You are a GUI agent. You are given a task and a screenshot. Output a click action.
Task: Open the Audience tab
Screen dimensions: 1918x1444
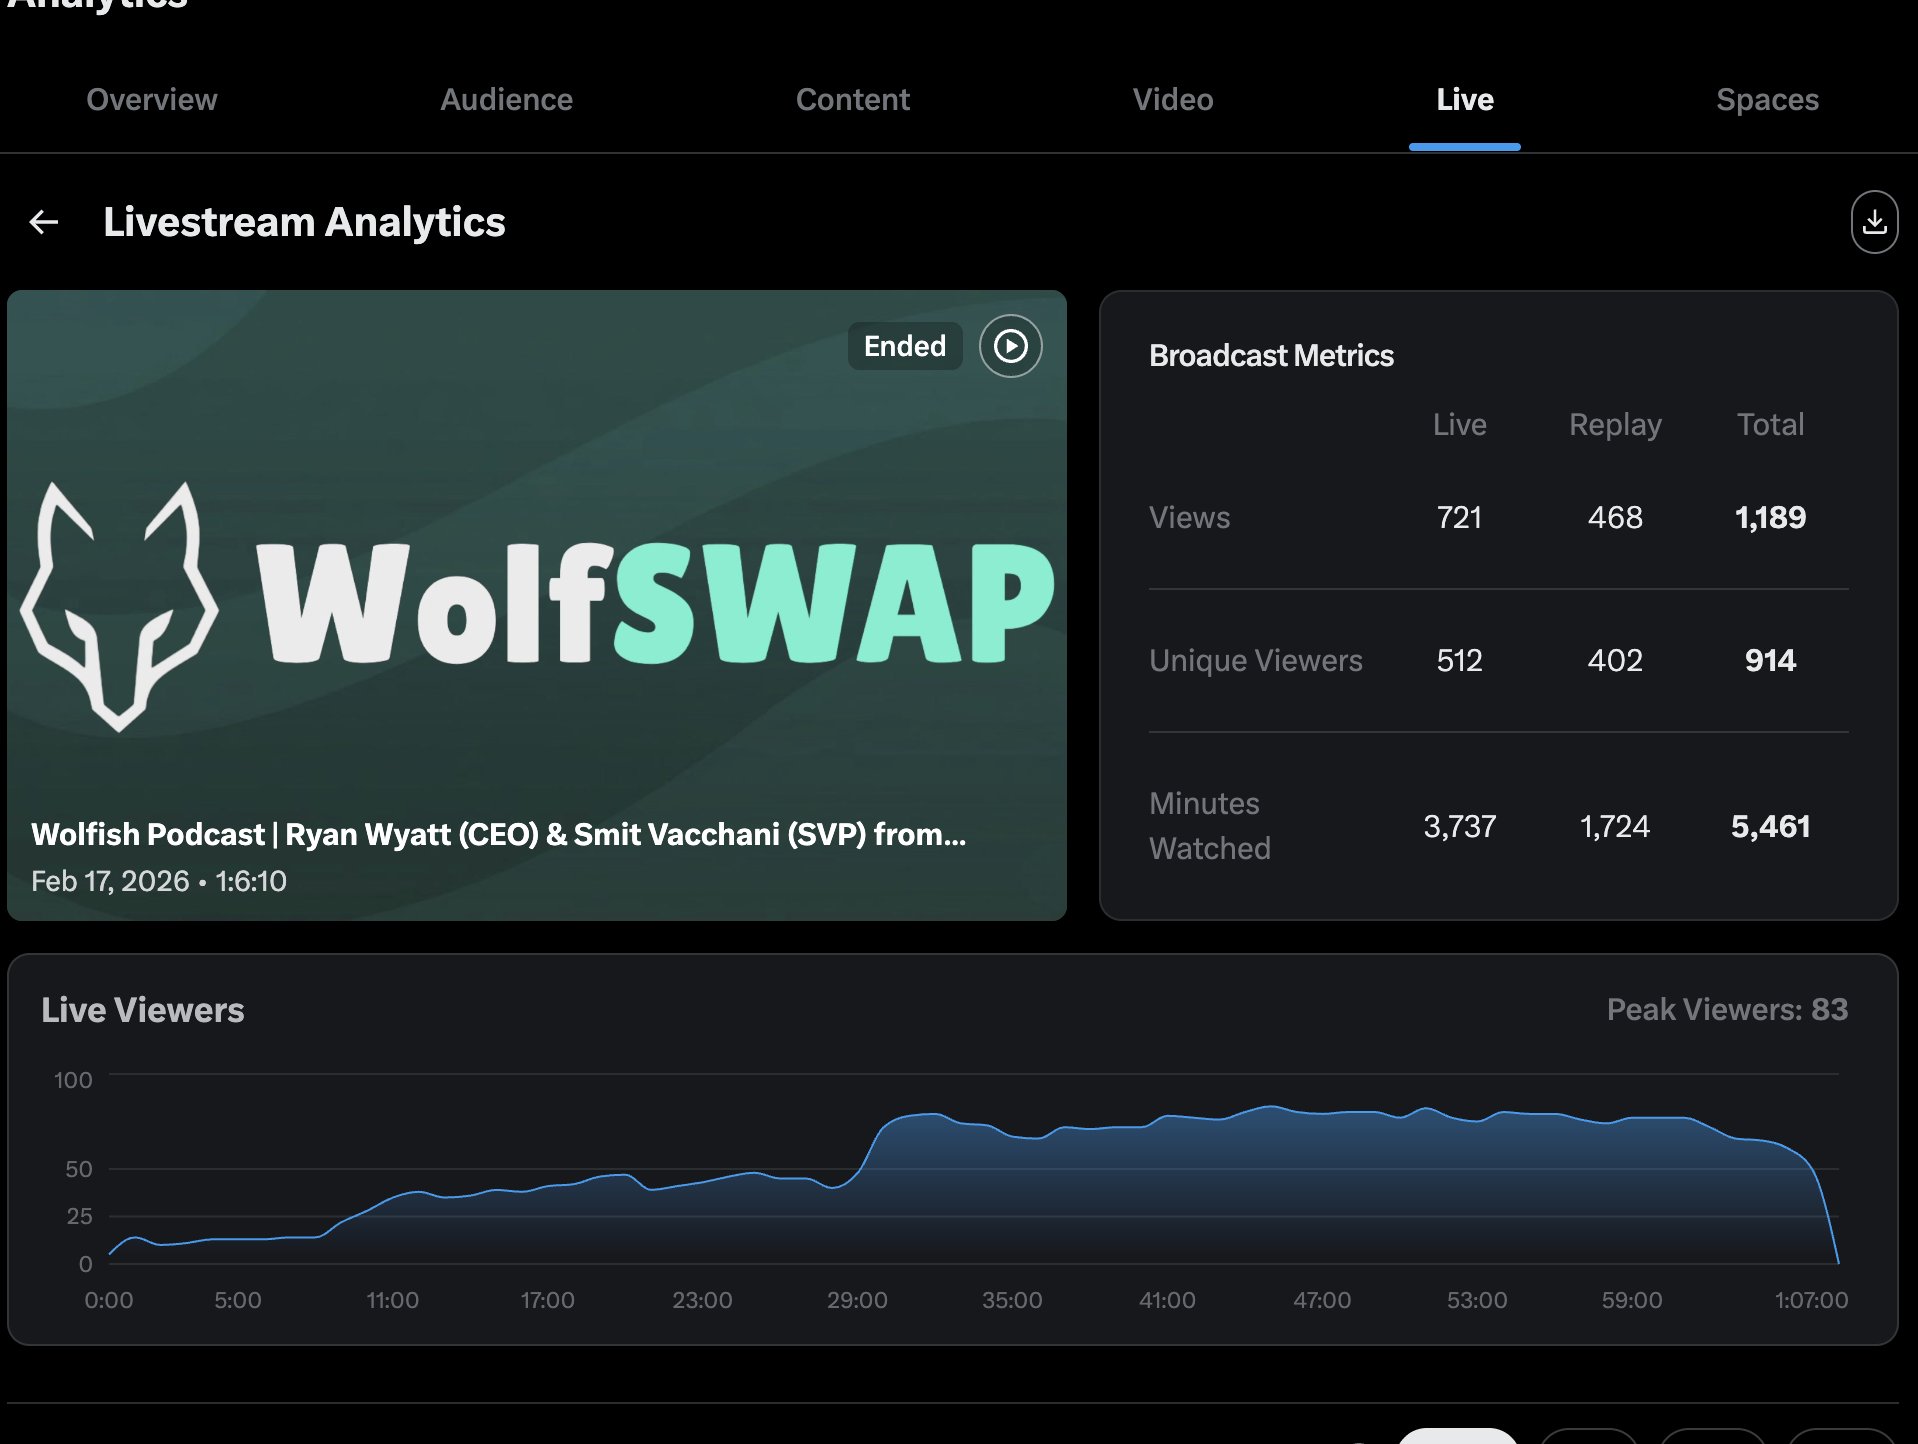[x=506, y=100]
